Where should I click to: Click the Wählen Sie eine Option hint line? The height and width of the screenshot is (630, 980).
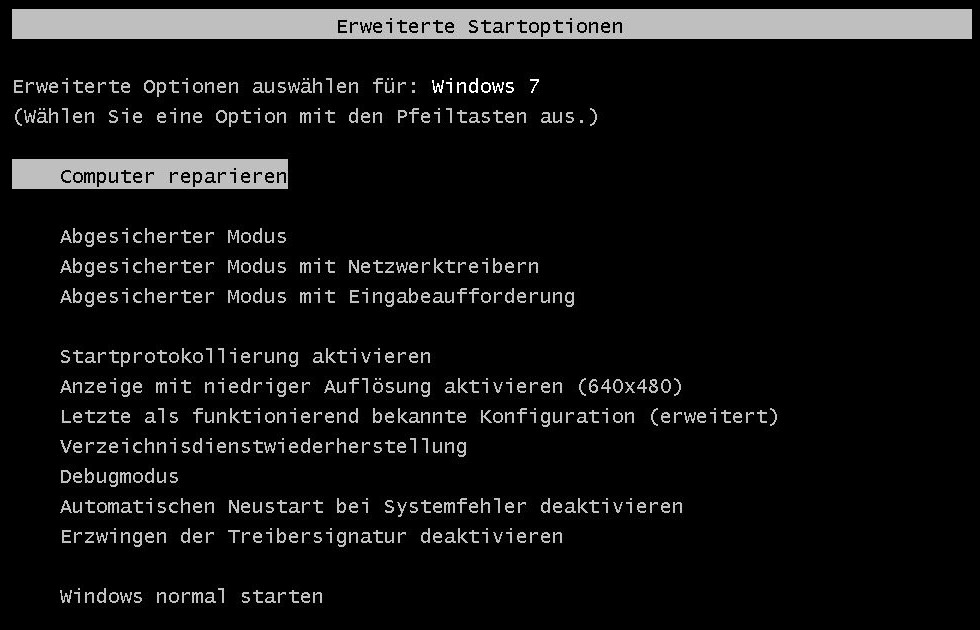click(304, 117)
